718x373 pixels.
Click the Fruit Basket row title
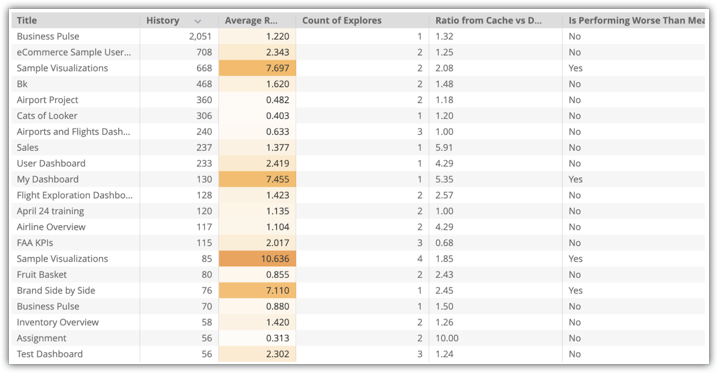(x=42, y=275)
